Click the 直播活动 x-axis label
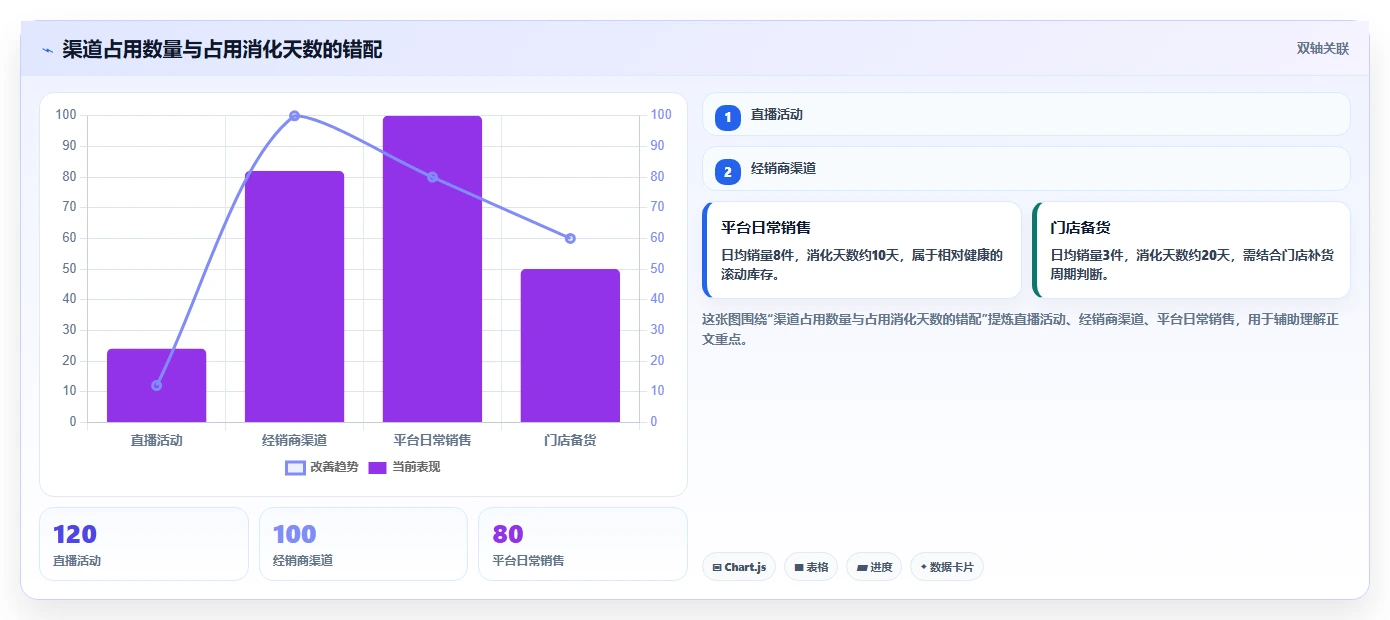The image size is (1390, 620). [156, 440]
